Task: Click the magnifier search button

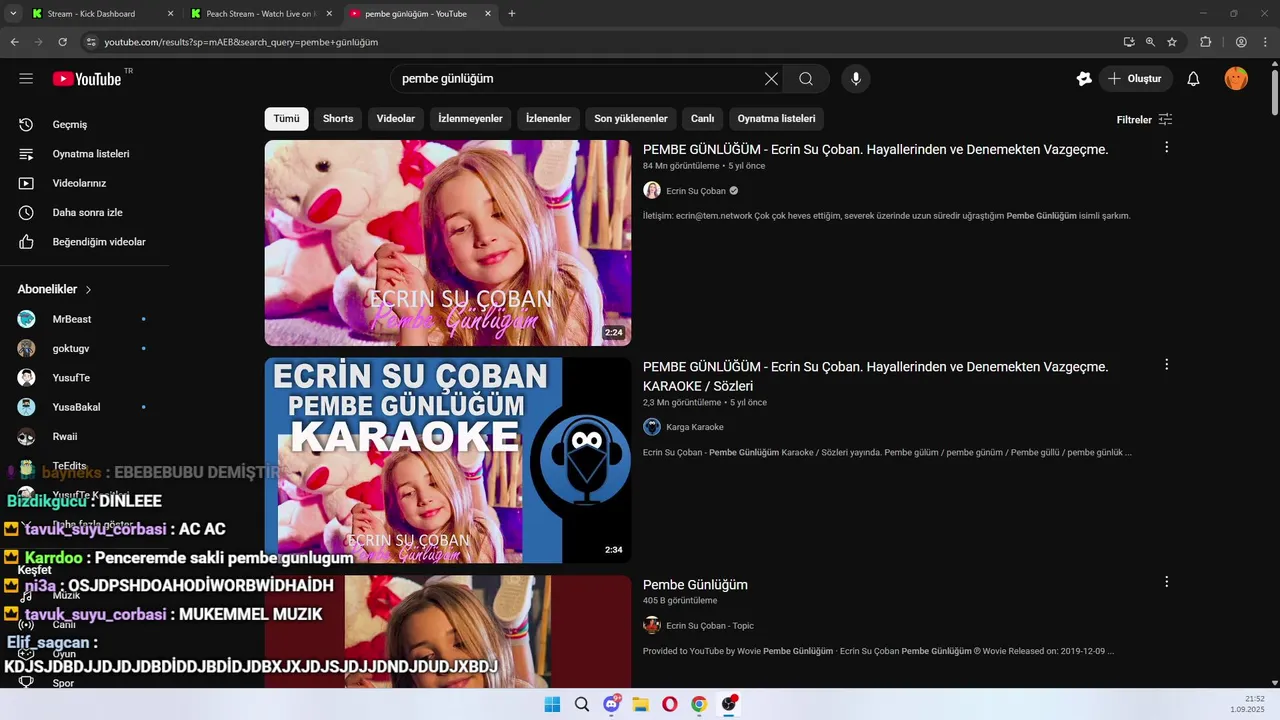Action: click(806, 79)
